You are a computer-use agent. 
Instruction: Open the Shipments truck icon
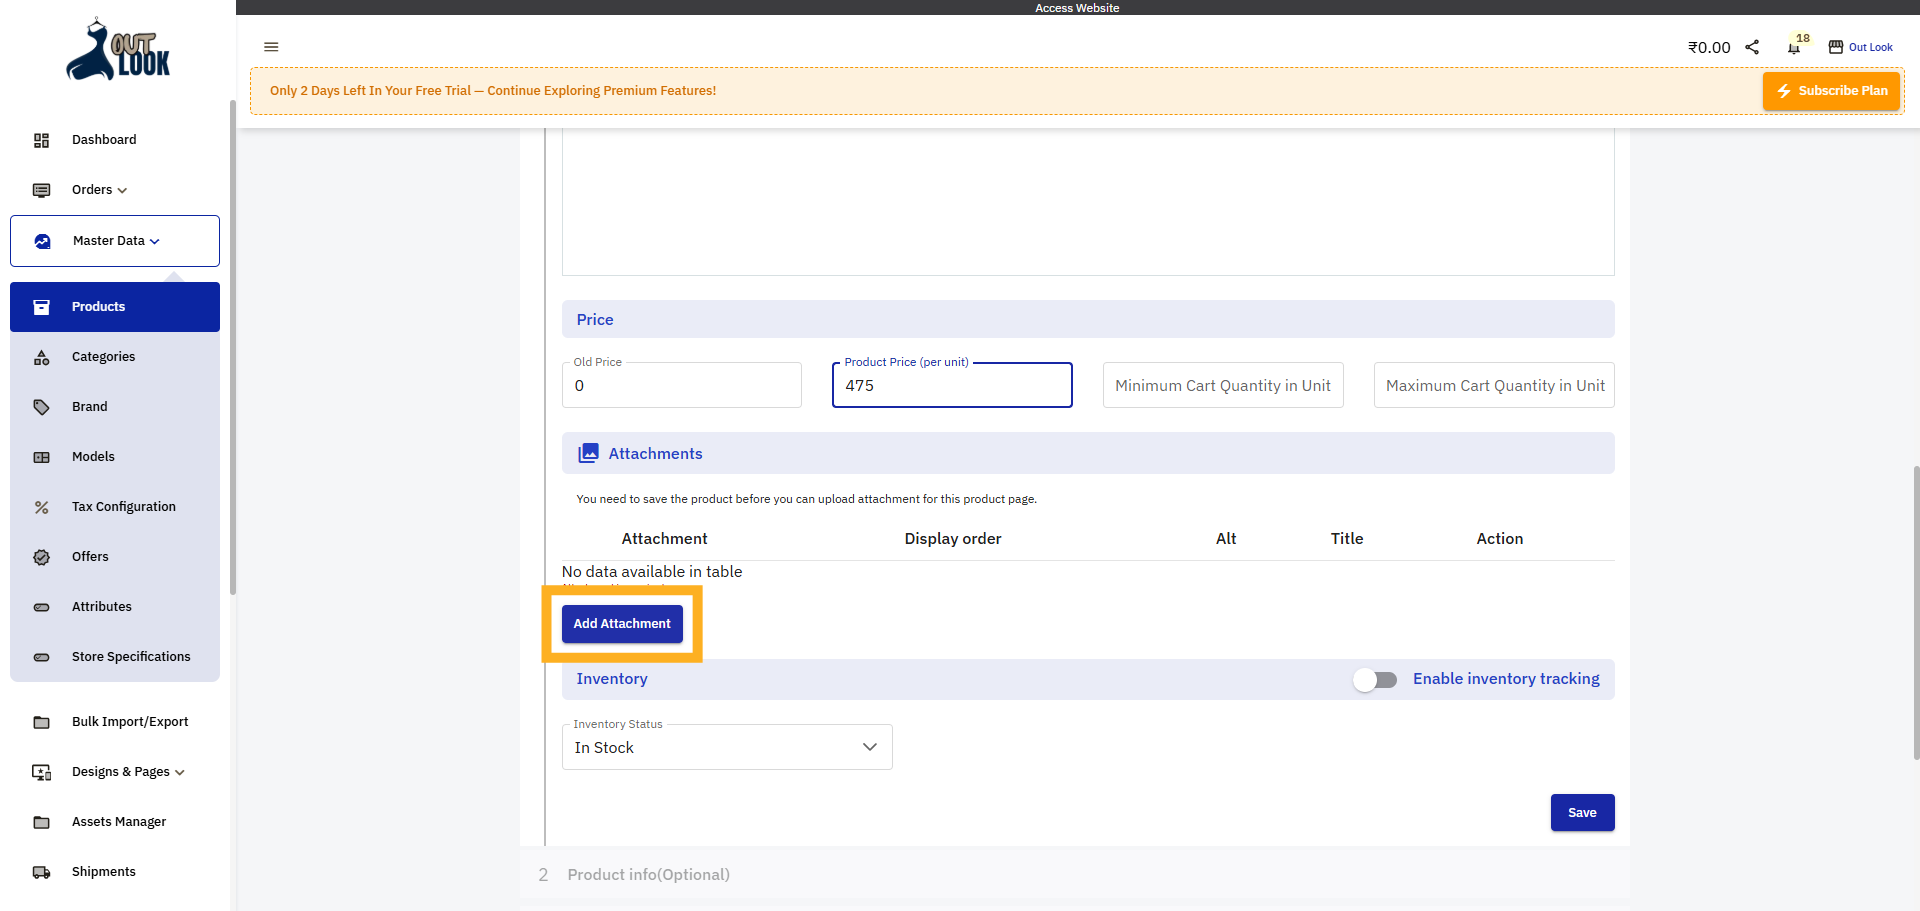coord(41,872)
